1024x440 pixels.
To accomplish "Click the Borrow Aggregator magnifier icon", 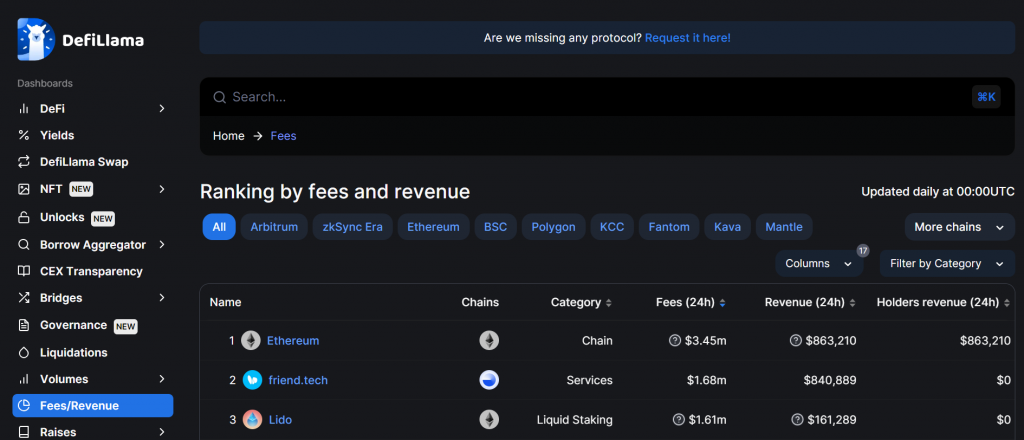I will [x=24, y=245].
